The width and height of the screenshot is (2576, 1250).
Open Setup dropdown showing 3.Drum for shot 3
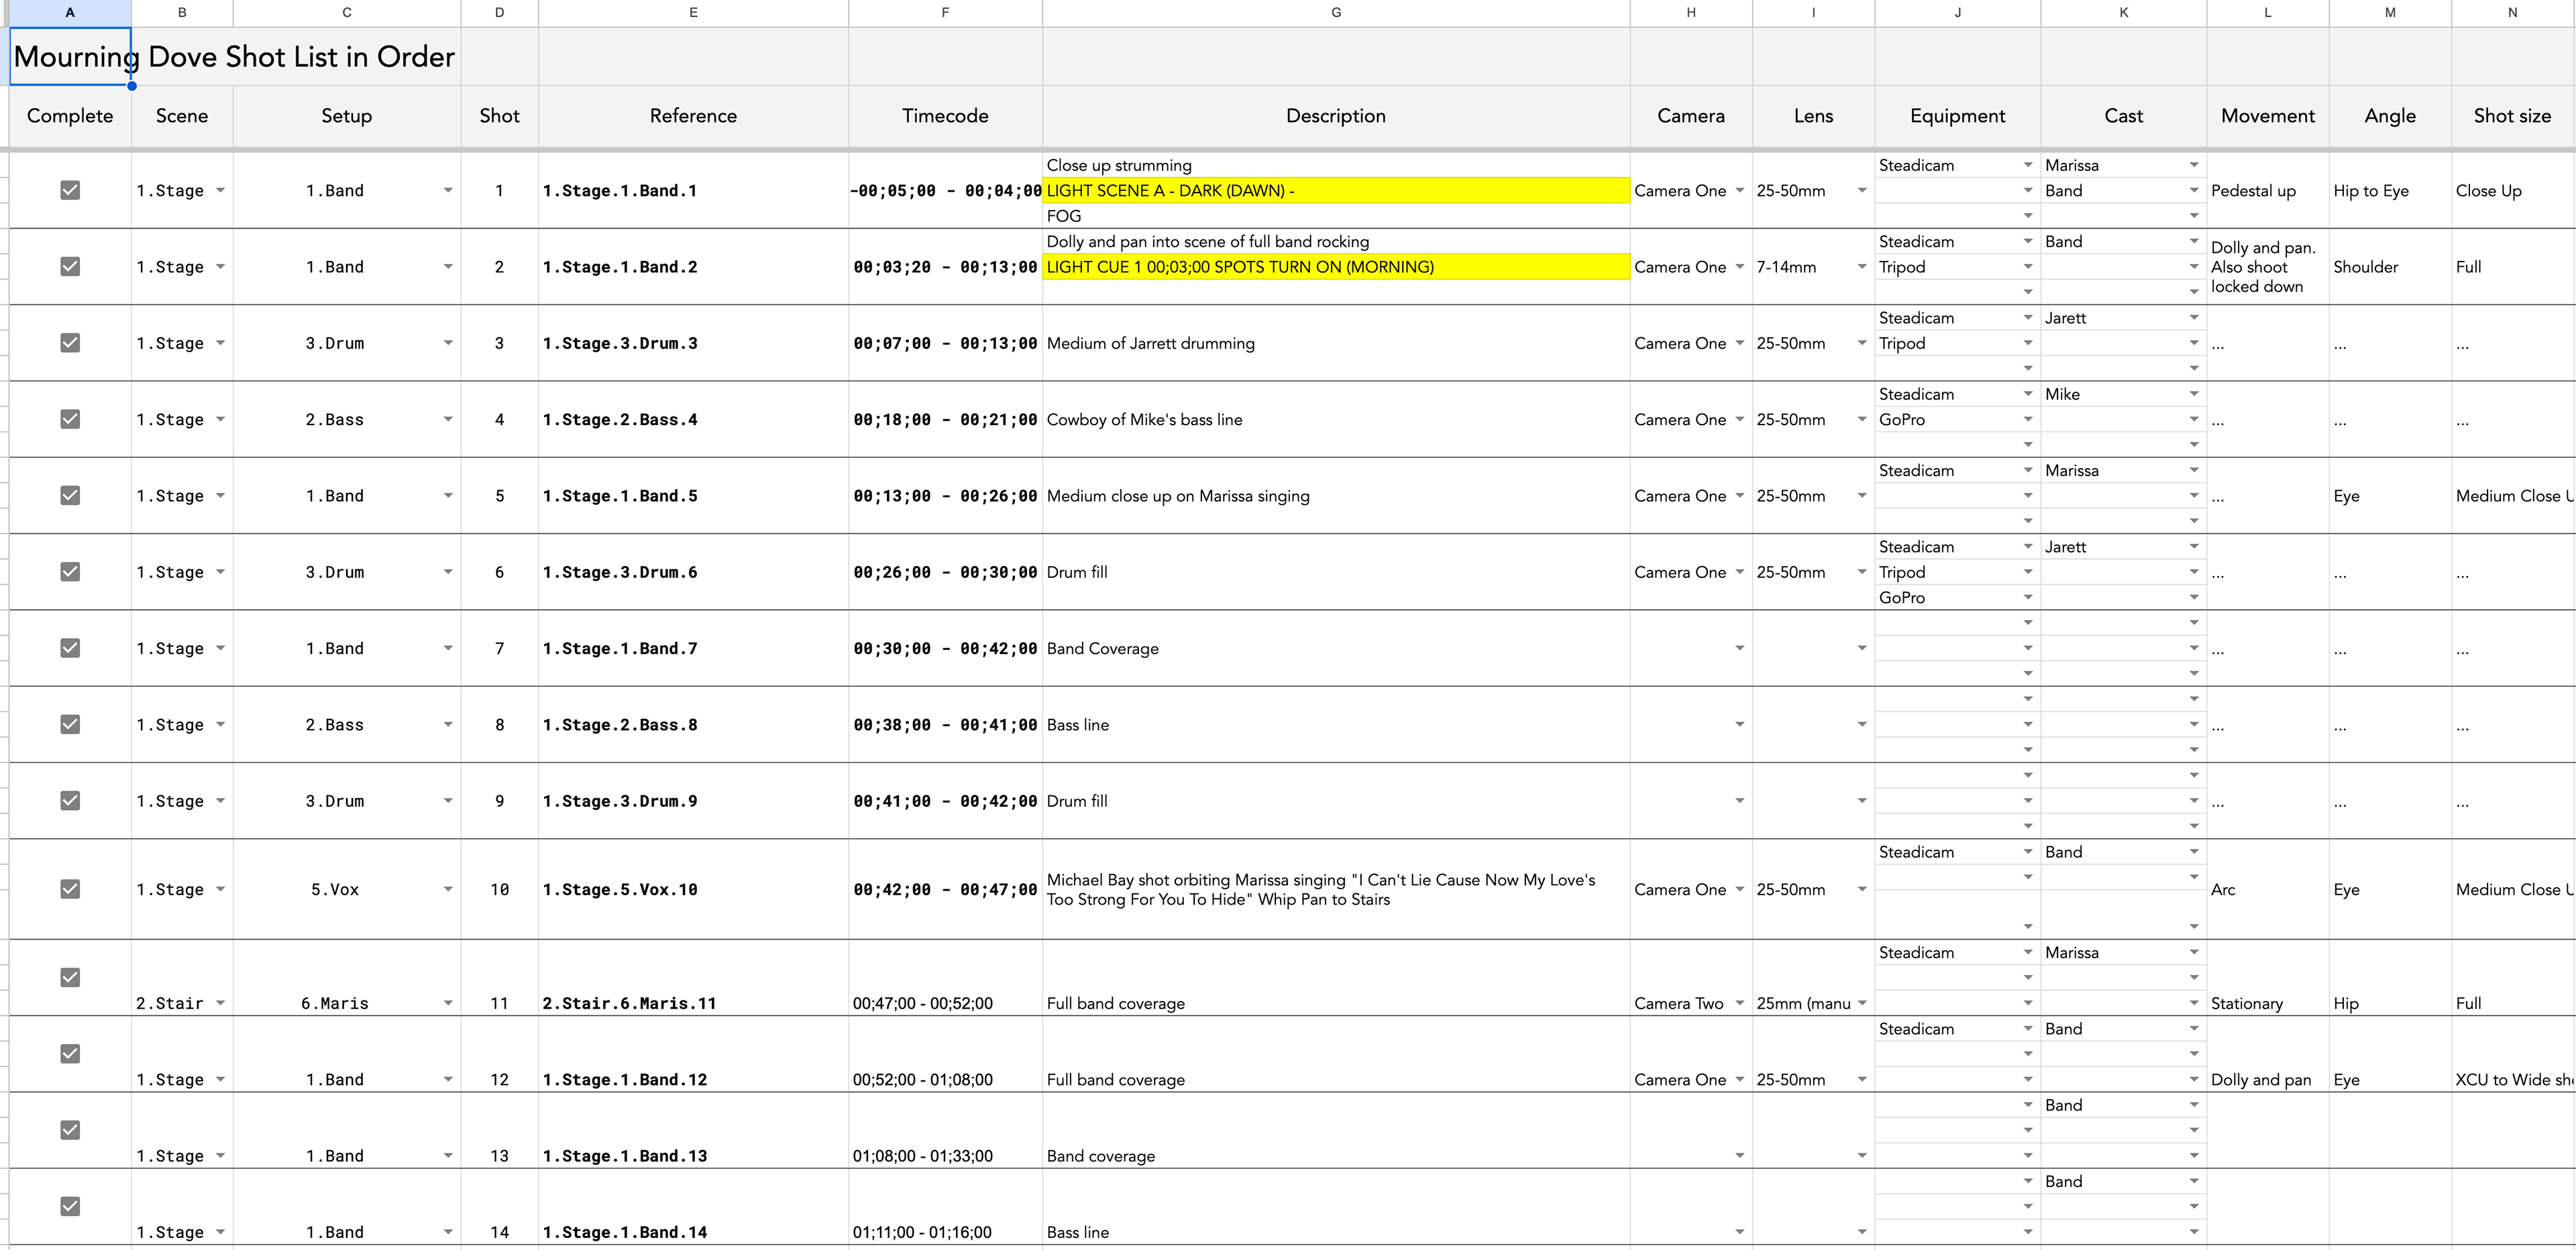tap(448, 343)
